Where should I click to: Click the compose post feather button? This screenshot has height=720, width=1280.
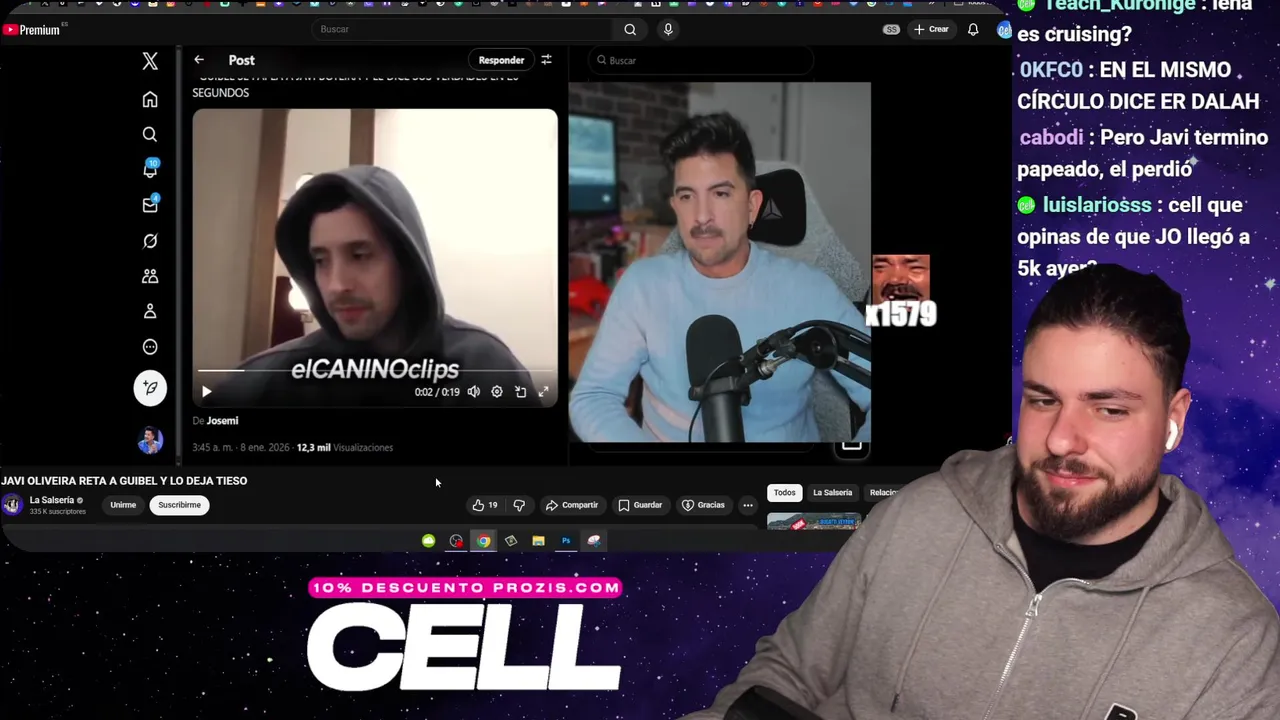(150, 388)
